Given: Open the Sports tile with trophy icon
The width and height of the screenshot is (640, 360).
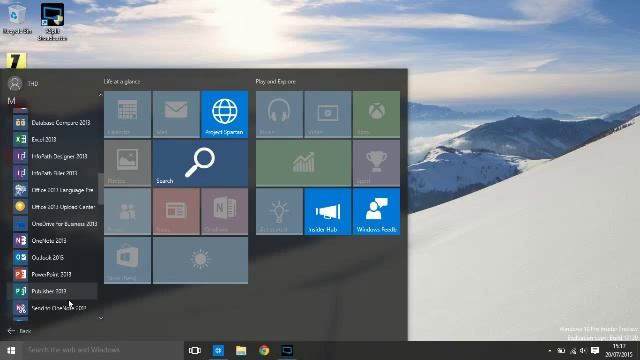Looking at the screenshot, I should [x=376, y=163].
